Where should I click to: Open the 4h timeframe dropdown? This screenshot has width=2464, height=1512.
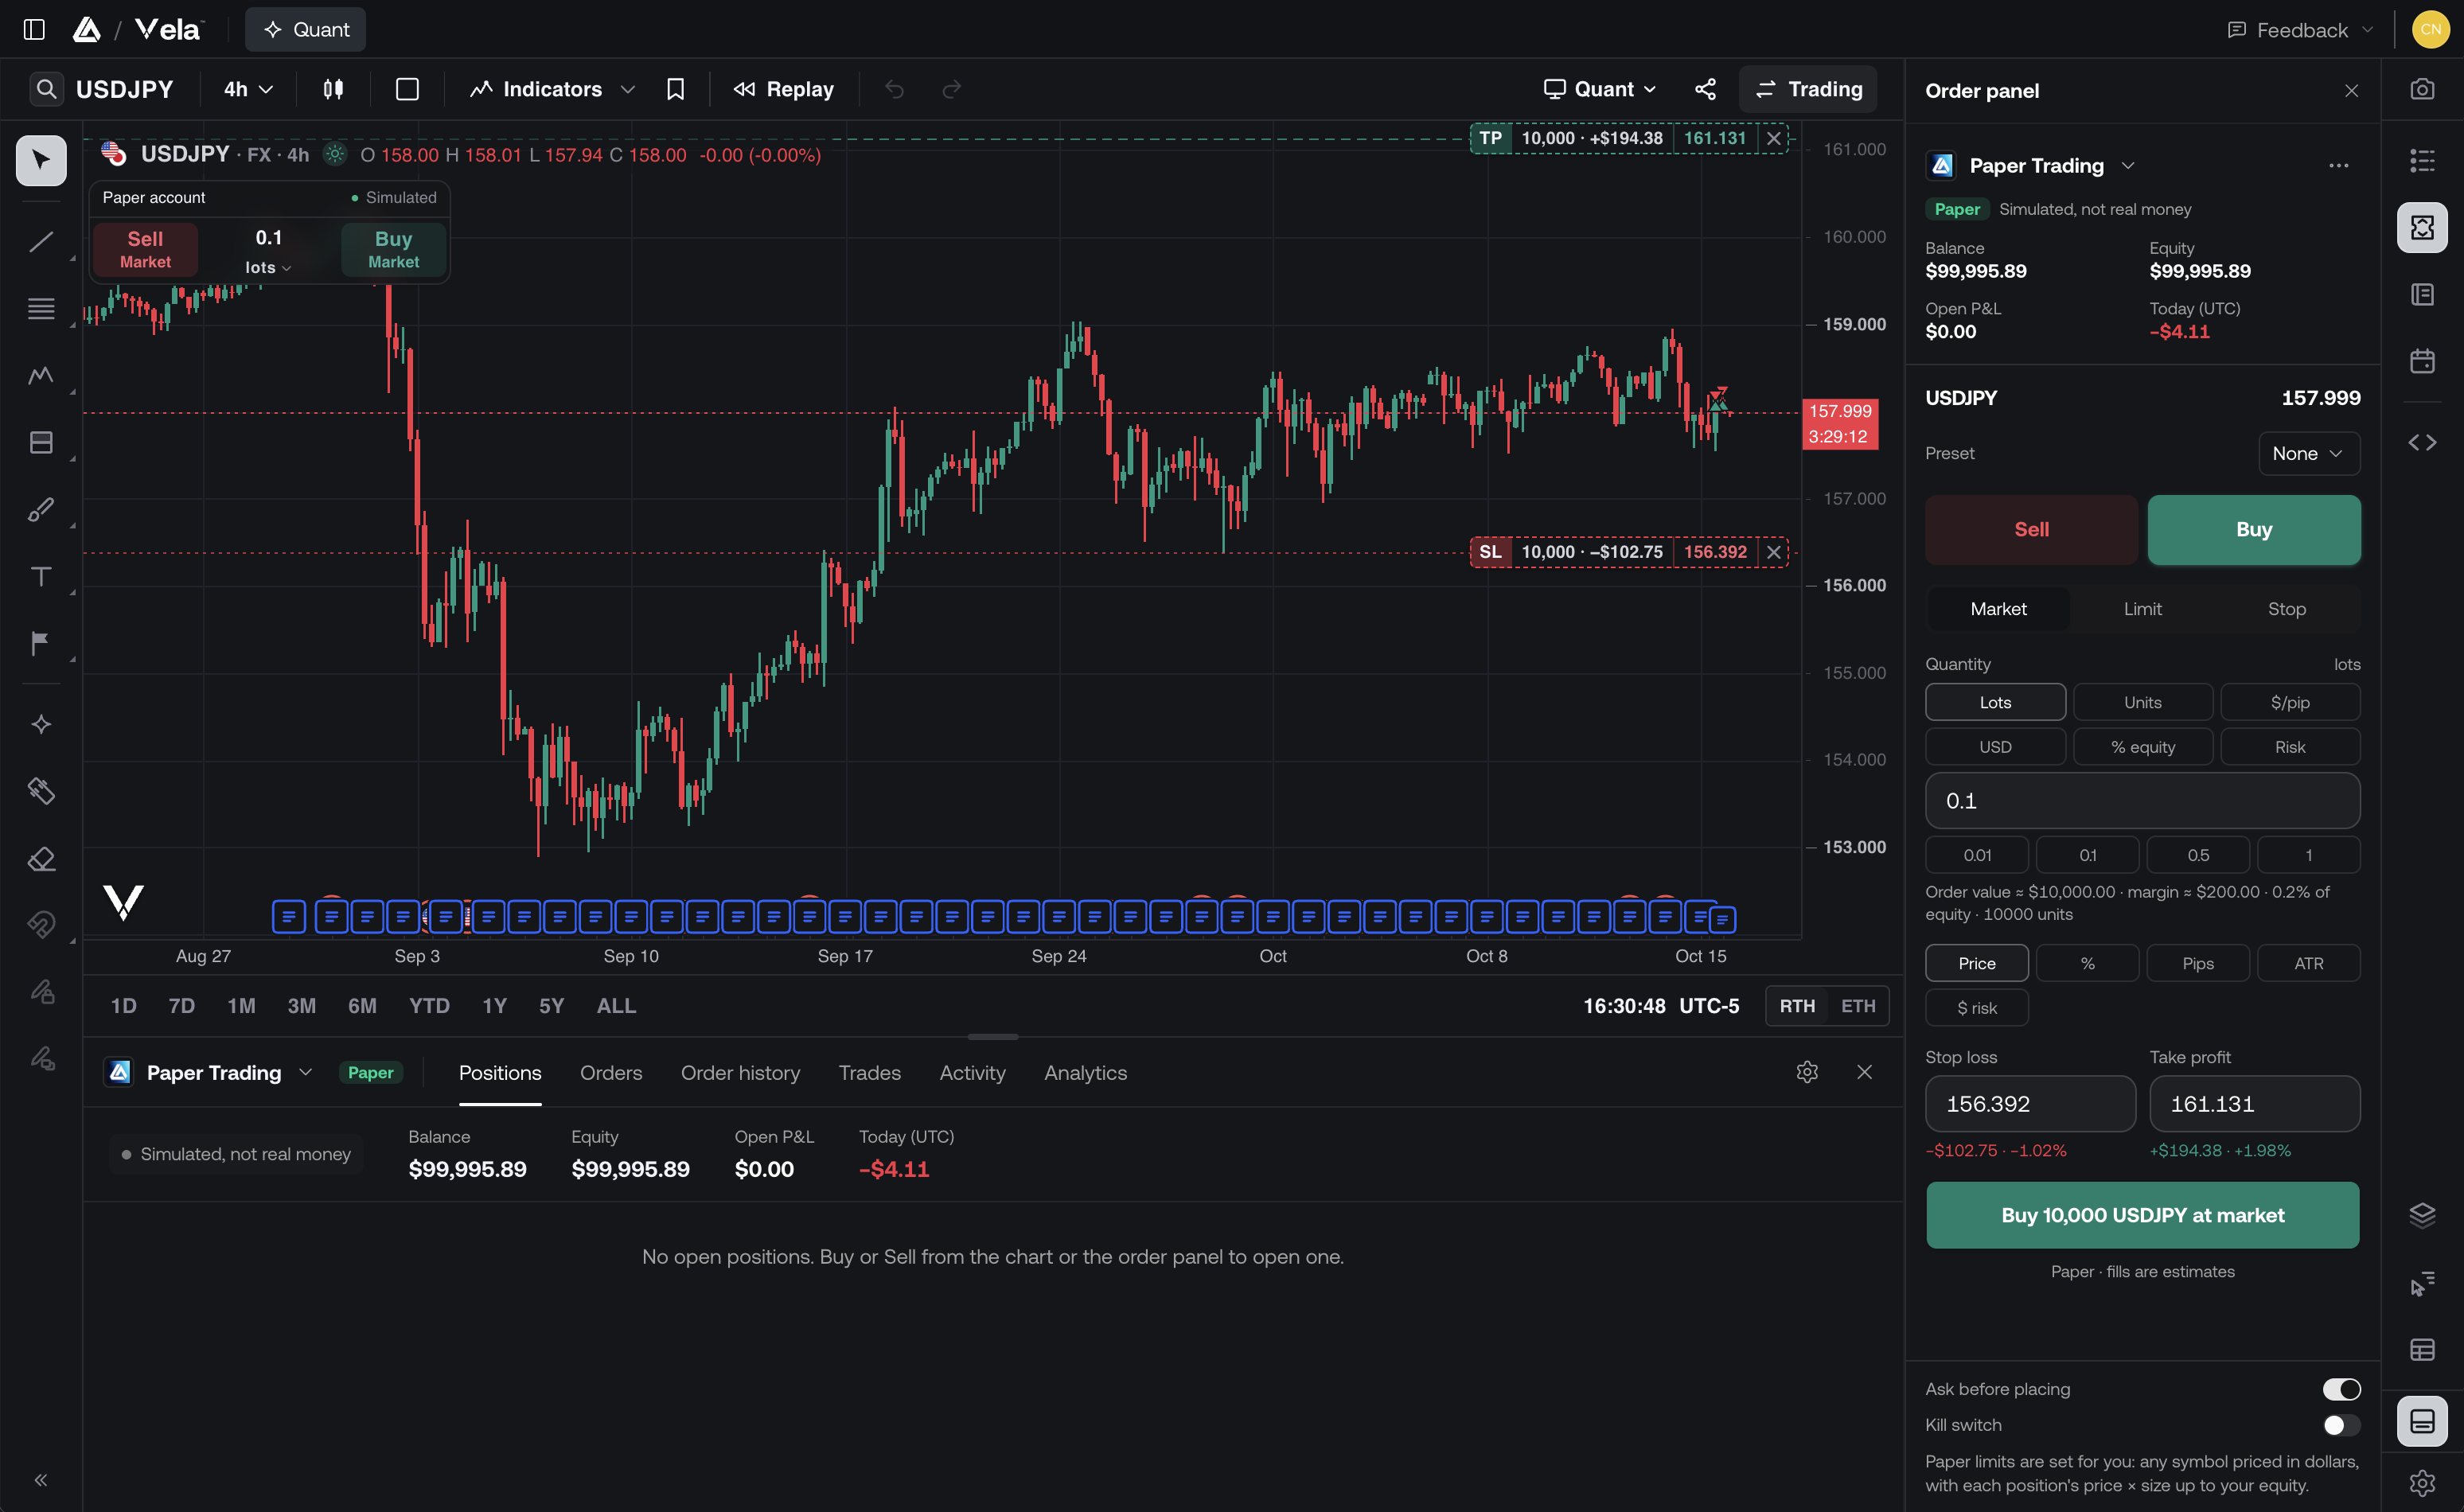pyautogui.click(x=248, y=89)
